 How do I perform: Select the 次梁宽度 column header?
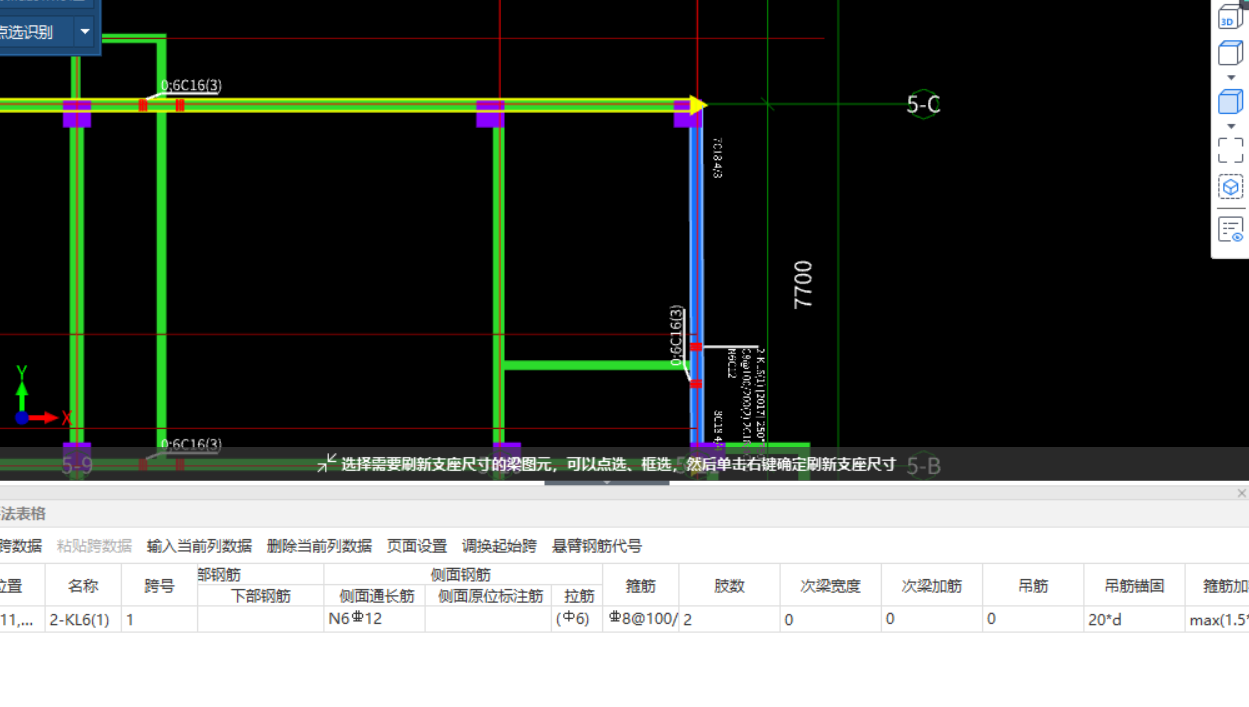[x=830, y=585]
